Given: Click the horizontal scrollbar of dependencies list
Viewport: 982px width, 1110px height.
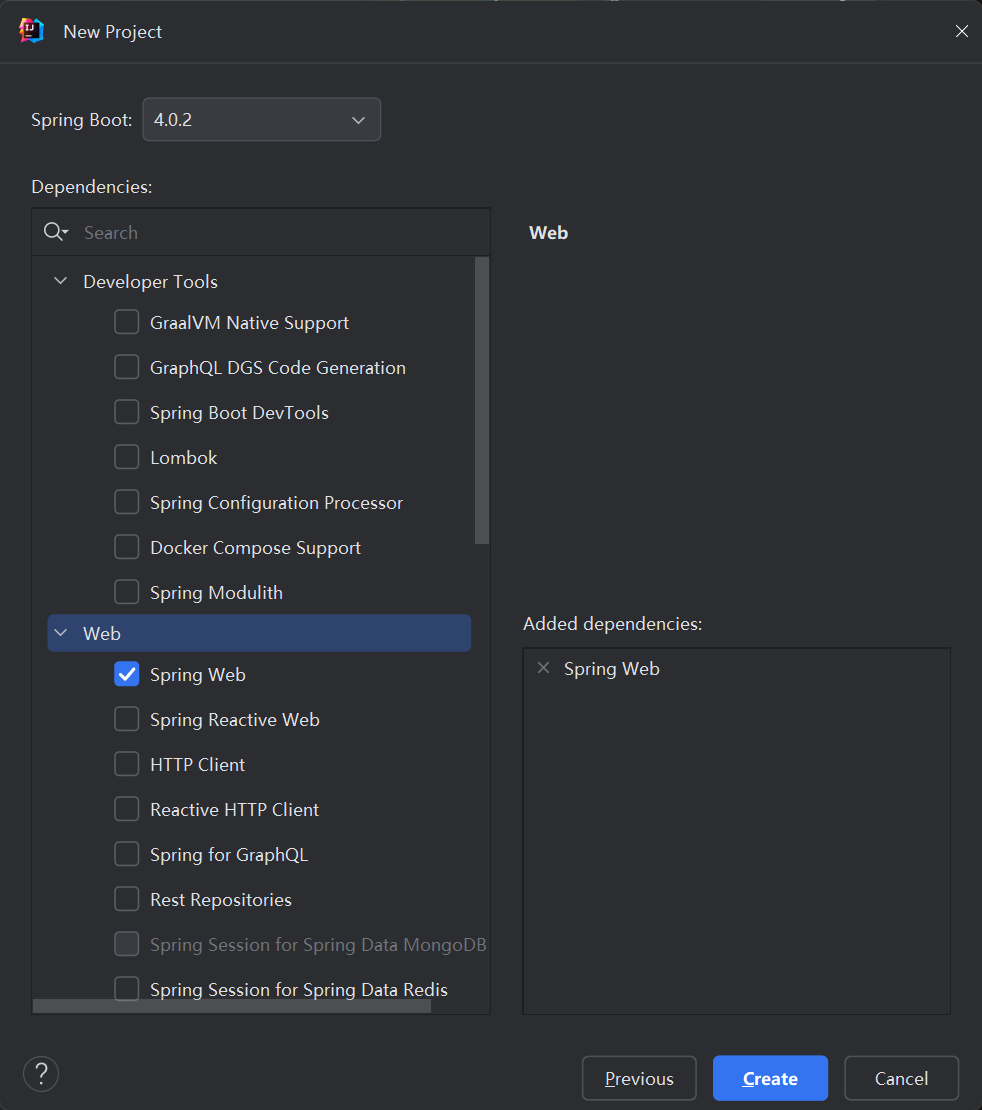Looking at the screenshot, I should click(x=232, y=1006).
